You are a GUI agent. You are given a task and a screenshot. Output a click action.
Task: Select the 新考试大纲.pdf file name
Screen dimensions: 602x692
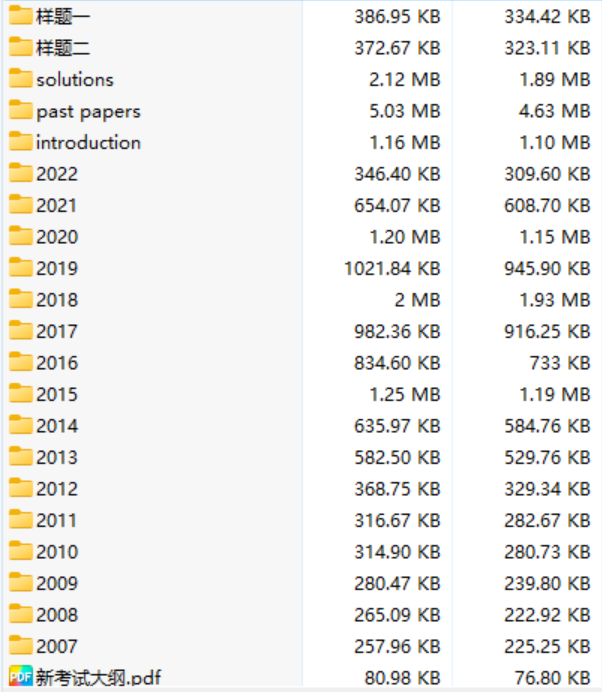pos(98,678)
